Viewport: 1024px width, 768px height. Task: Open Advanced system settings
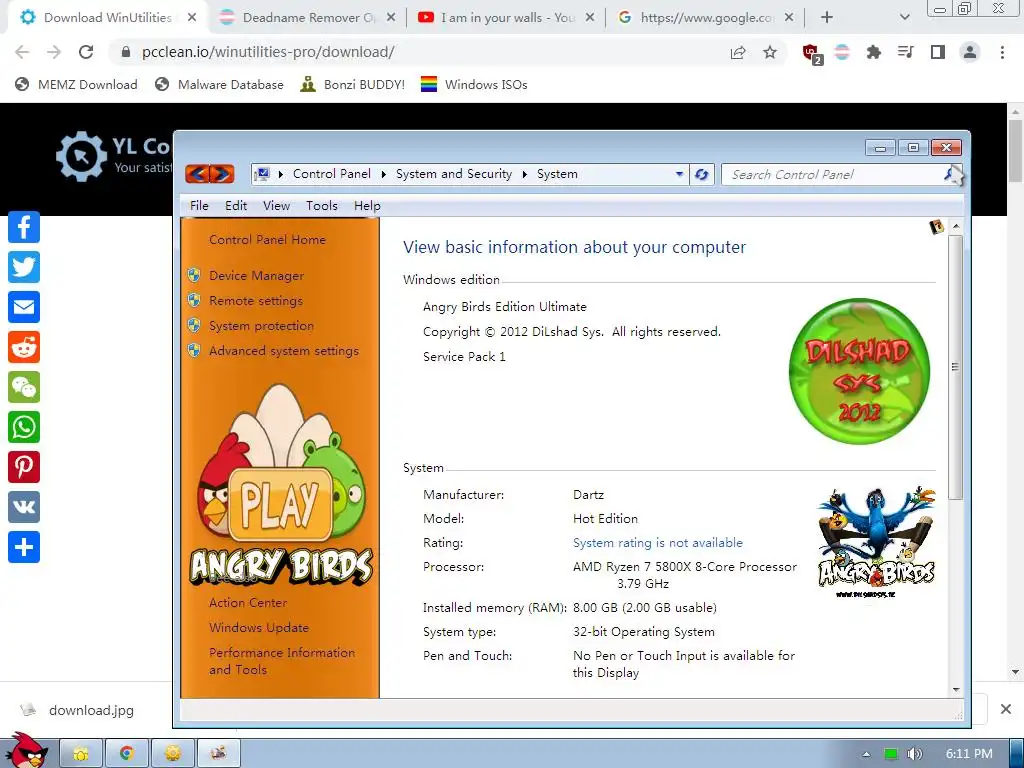(283, 351)
